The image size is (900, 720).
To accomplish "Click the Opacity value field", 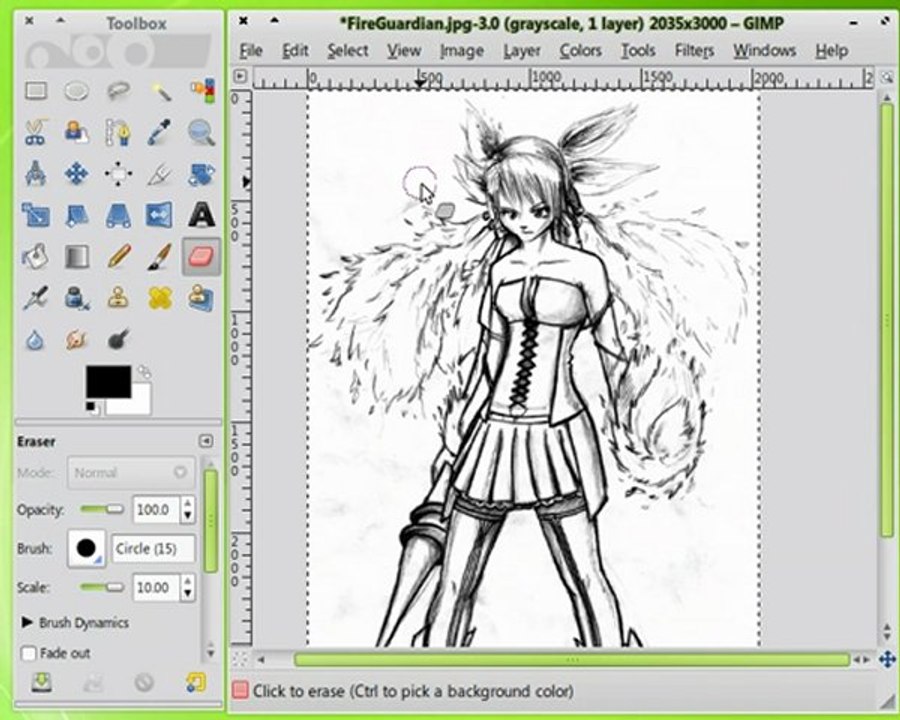I will pyautogui.click(x=157, y=510).
